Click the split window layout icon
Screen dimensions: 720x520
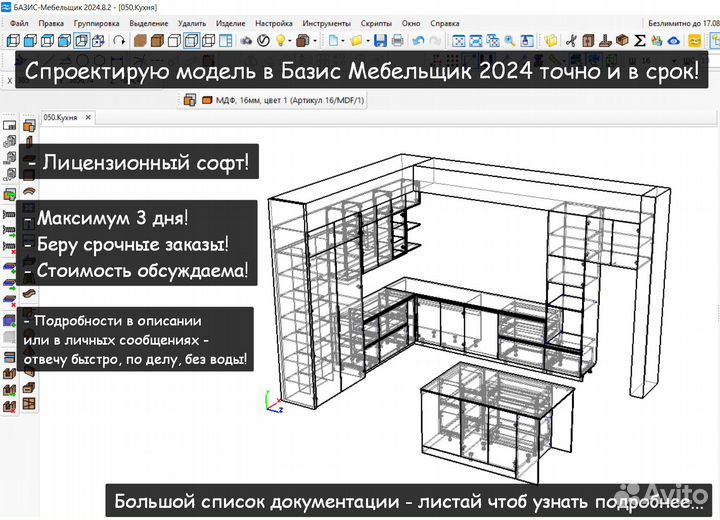tap(225, 41)
